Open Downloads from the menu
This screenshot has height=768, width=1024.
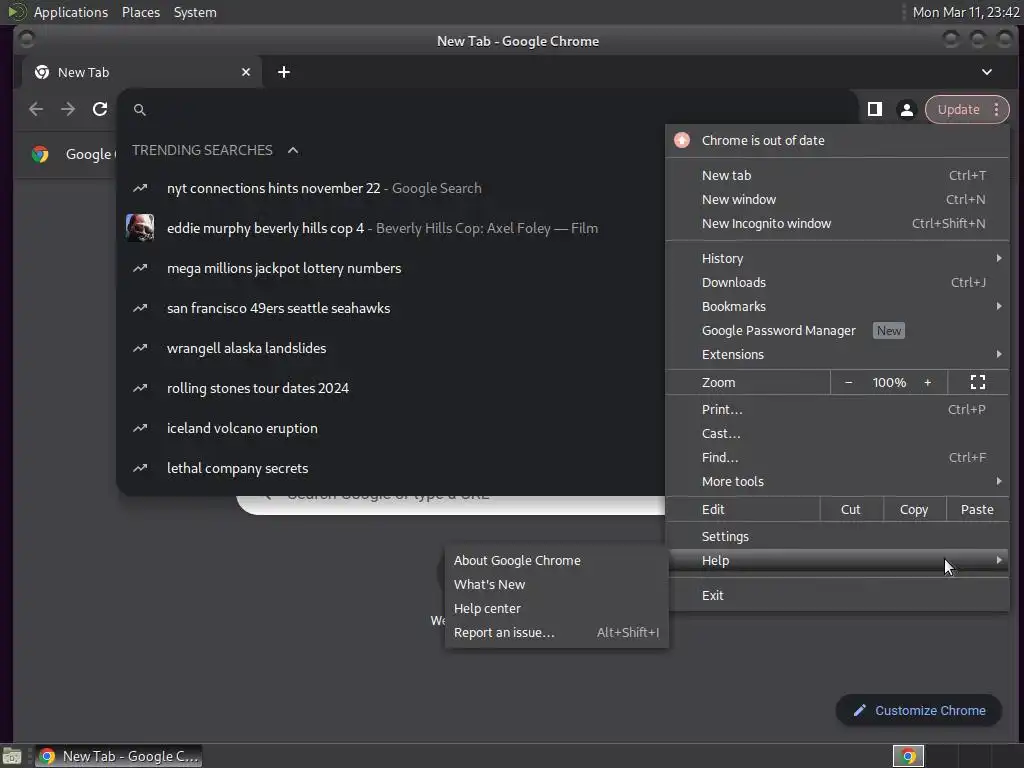tap(837, 283)
